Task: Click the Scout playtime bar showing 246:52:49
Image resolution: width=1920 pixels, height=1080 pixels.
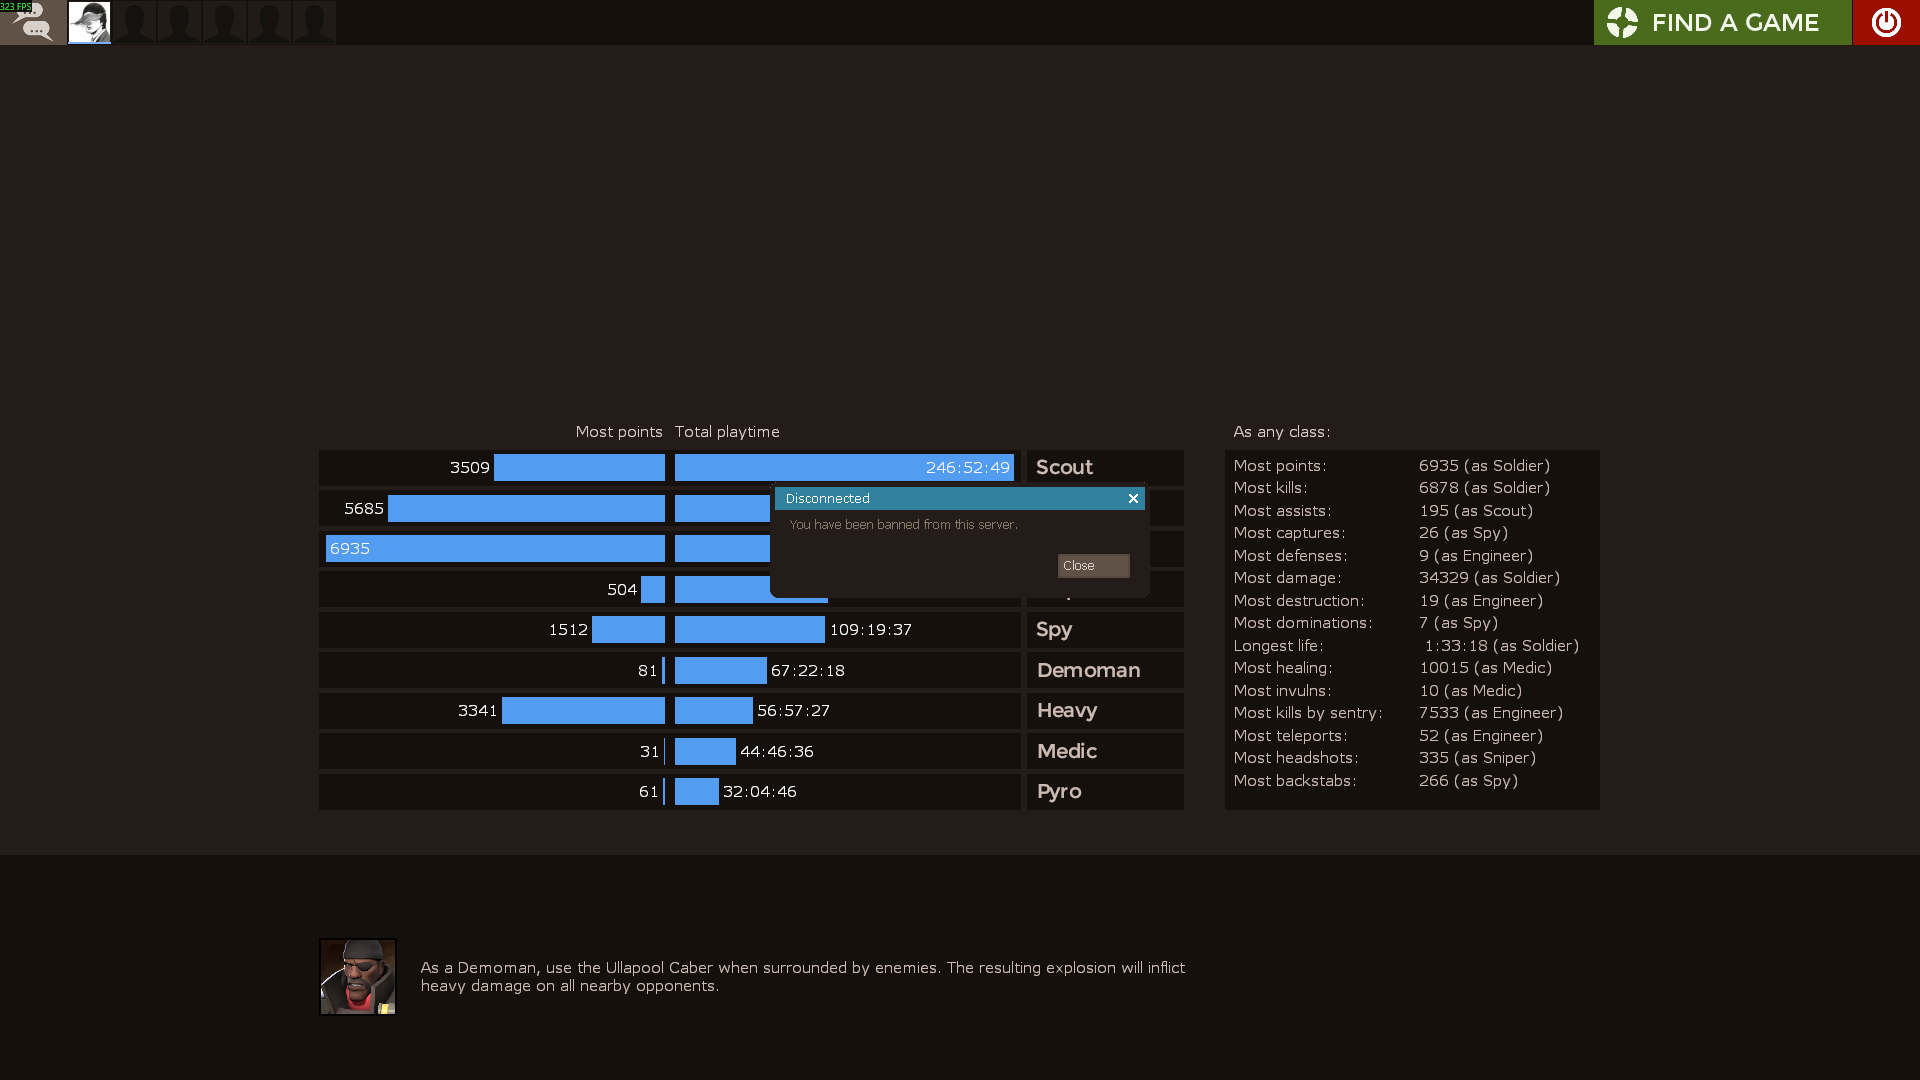Action: [844, 468]
